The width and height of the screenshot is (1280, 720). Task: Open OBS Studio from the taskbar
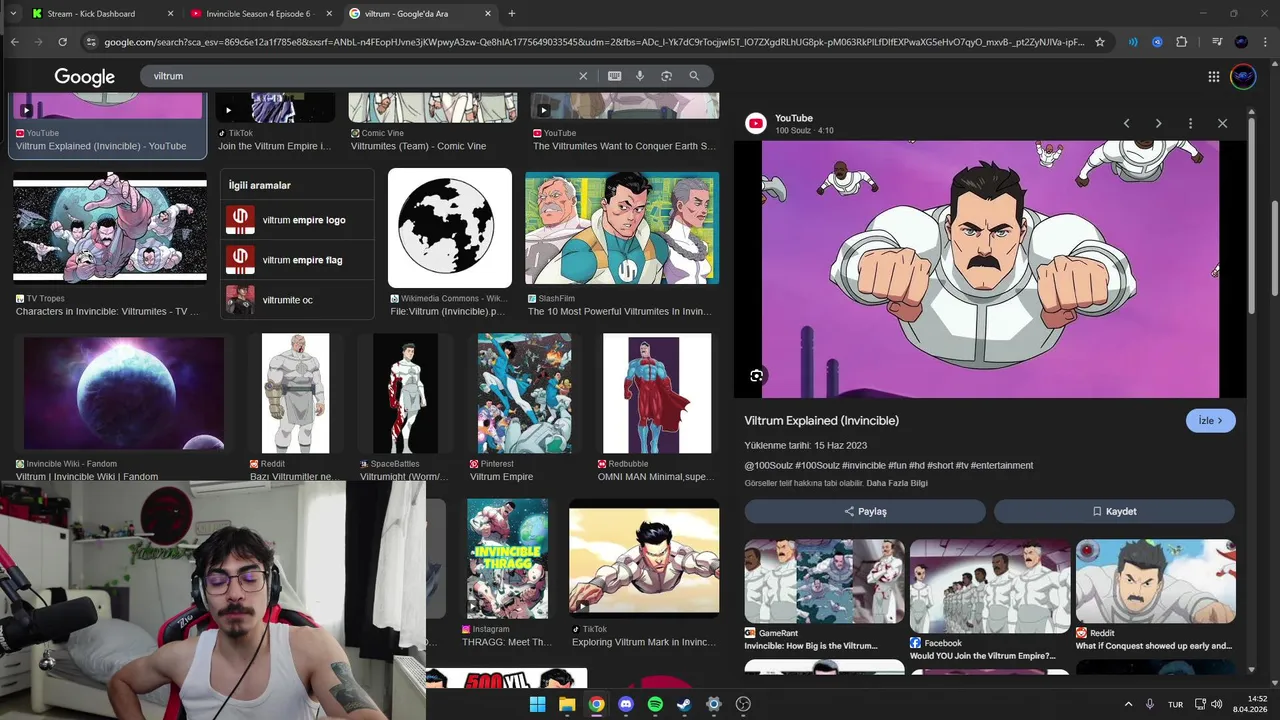click(743, 704)
